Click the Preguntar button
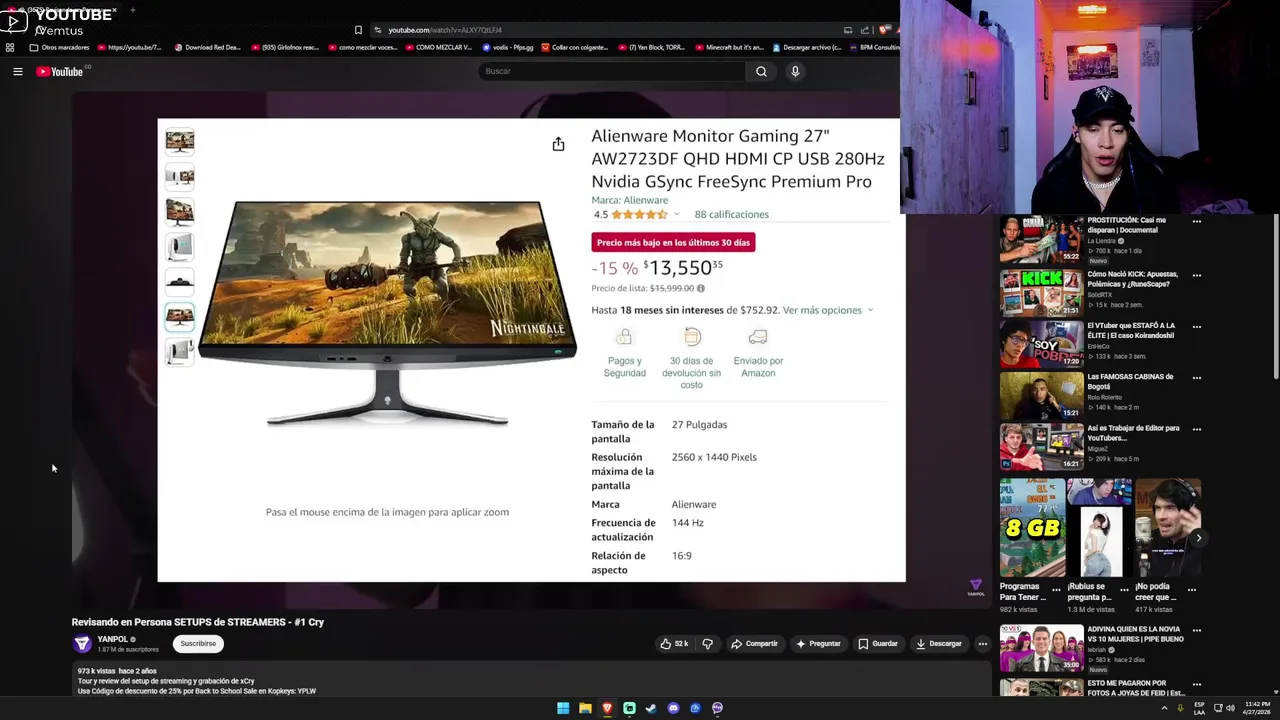This screenshot has height=720, width=1280. point(818,644)
